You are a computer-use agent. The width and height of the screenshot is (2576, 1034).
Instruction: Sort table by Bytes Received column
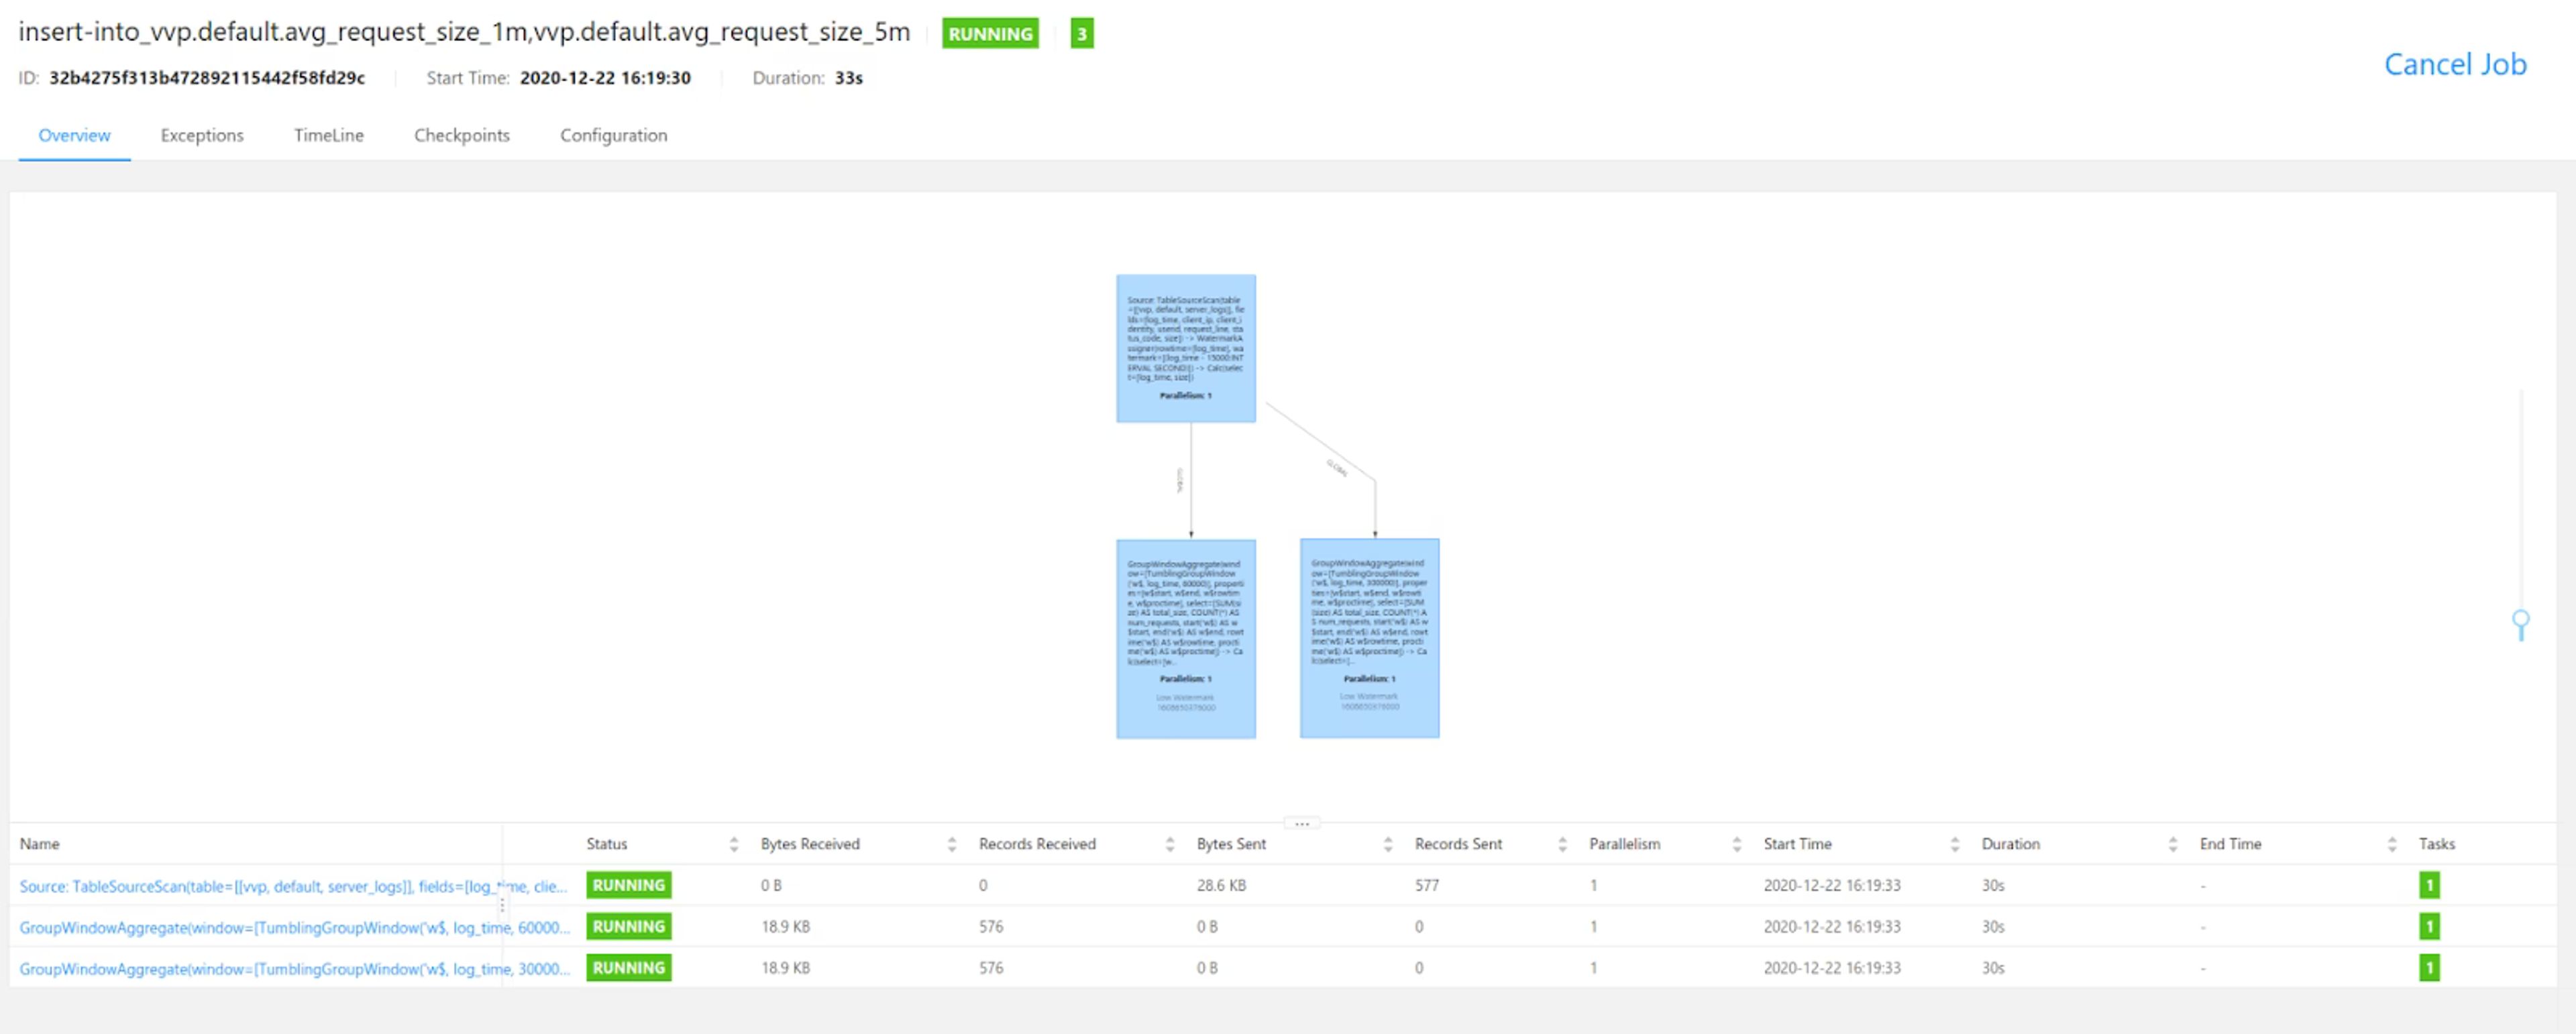pyautogui.click(x=952, y=844)
